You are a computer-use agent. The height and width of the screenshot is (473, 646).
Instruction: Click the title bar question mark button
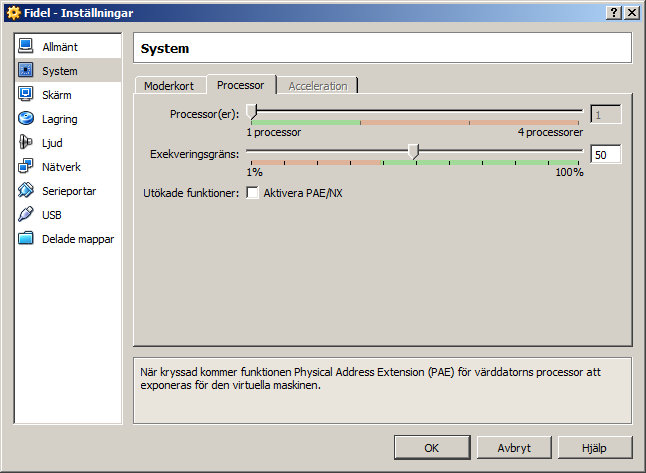click(612, 12)
